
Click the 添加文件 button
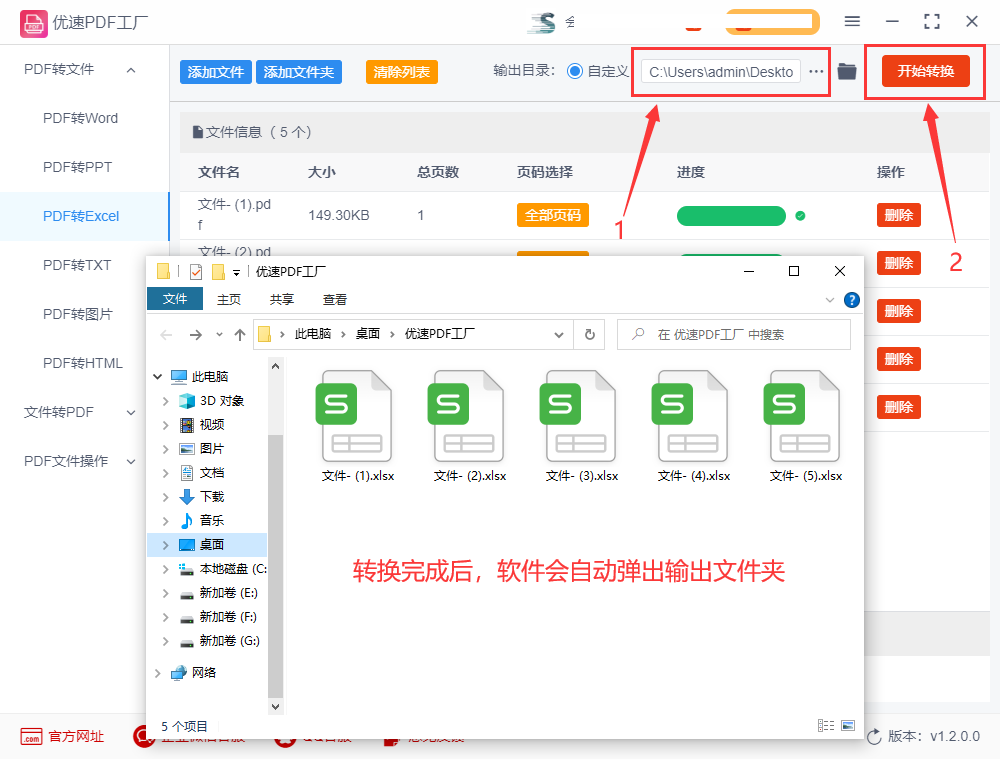coord(216,72)
